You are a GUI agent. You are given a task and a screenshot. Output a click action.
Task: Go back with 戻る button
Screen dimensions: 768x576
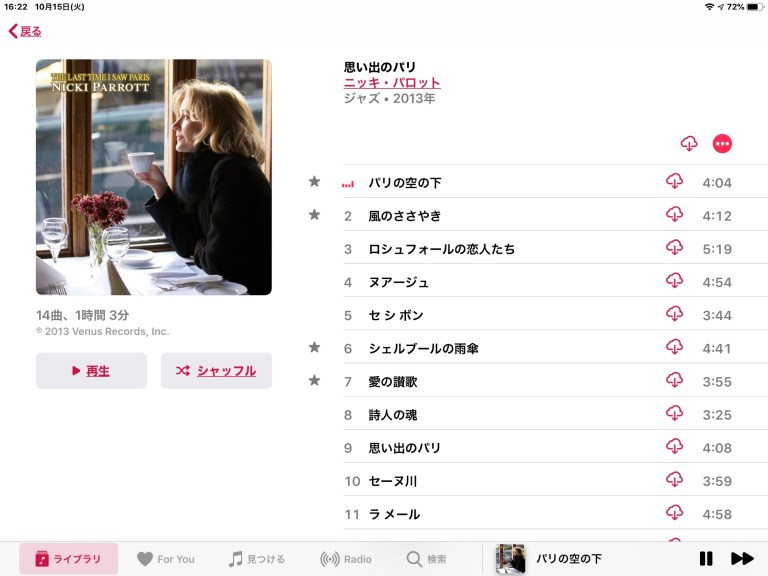(x=25, y=31)
